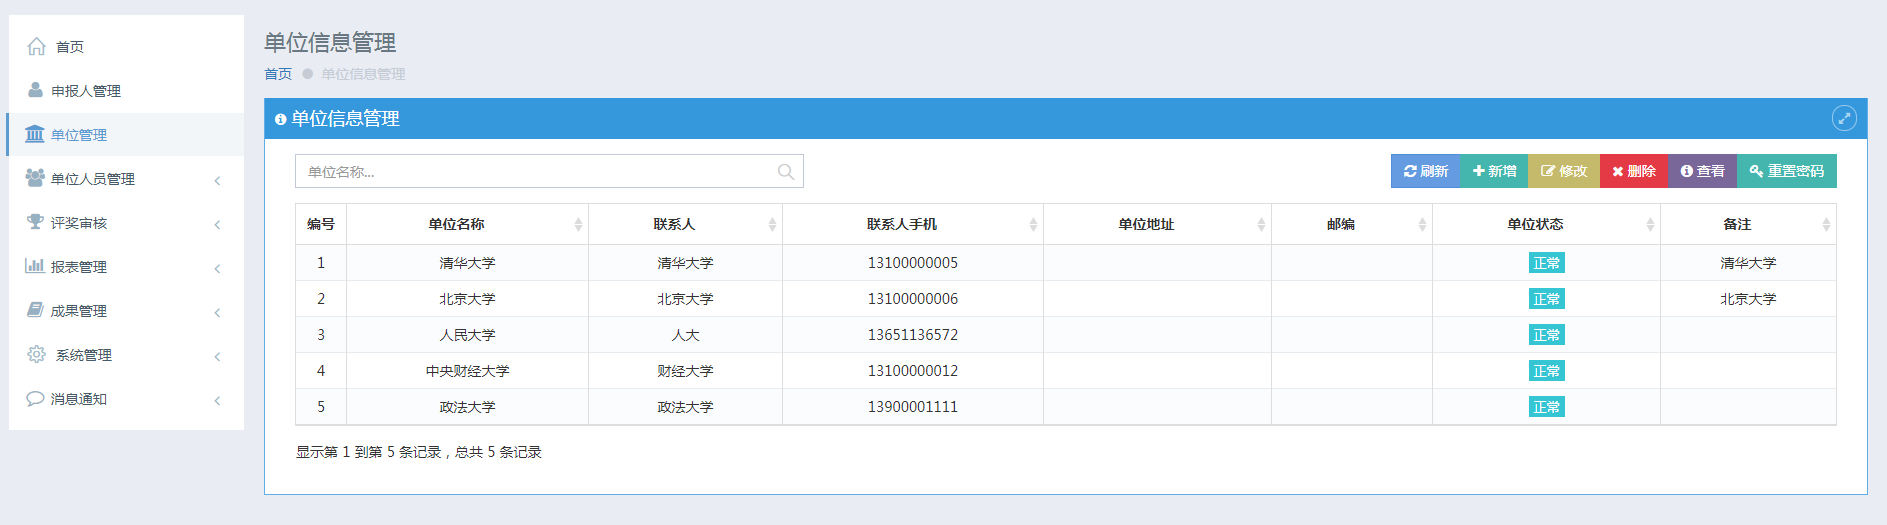Click the trophy icon beside 评奖审核

coord(35,222)
